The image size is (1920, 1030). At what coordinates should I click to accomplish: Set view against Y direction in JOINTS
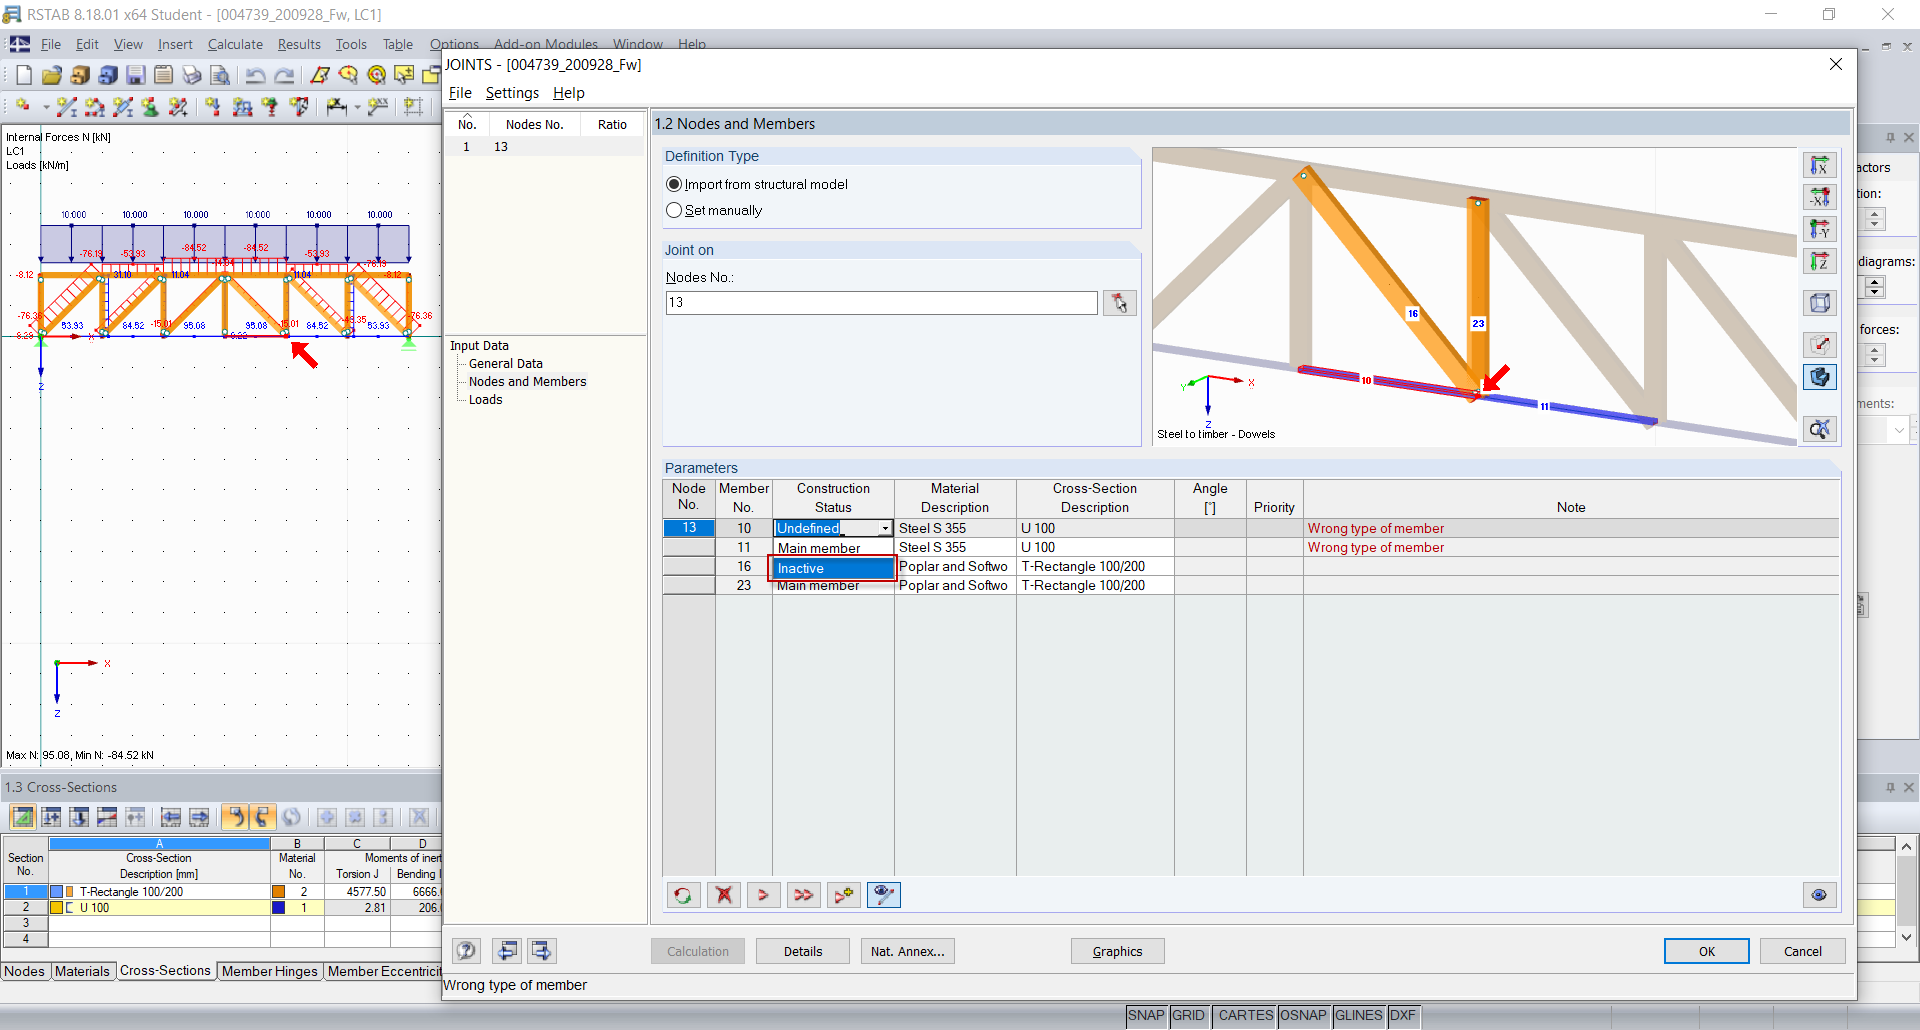pyautogui.click(x=1820, y=229)
